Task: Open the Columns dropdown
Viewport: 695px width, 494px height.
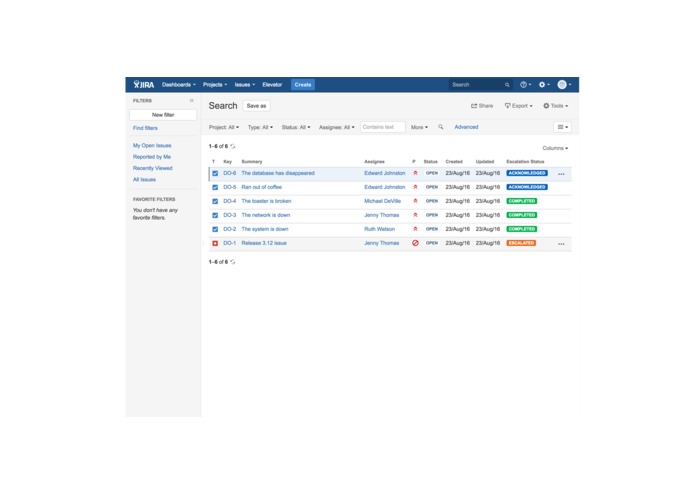Action: tap(555, 148)
